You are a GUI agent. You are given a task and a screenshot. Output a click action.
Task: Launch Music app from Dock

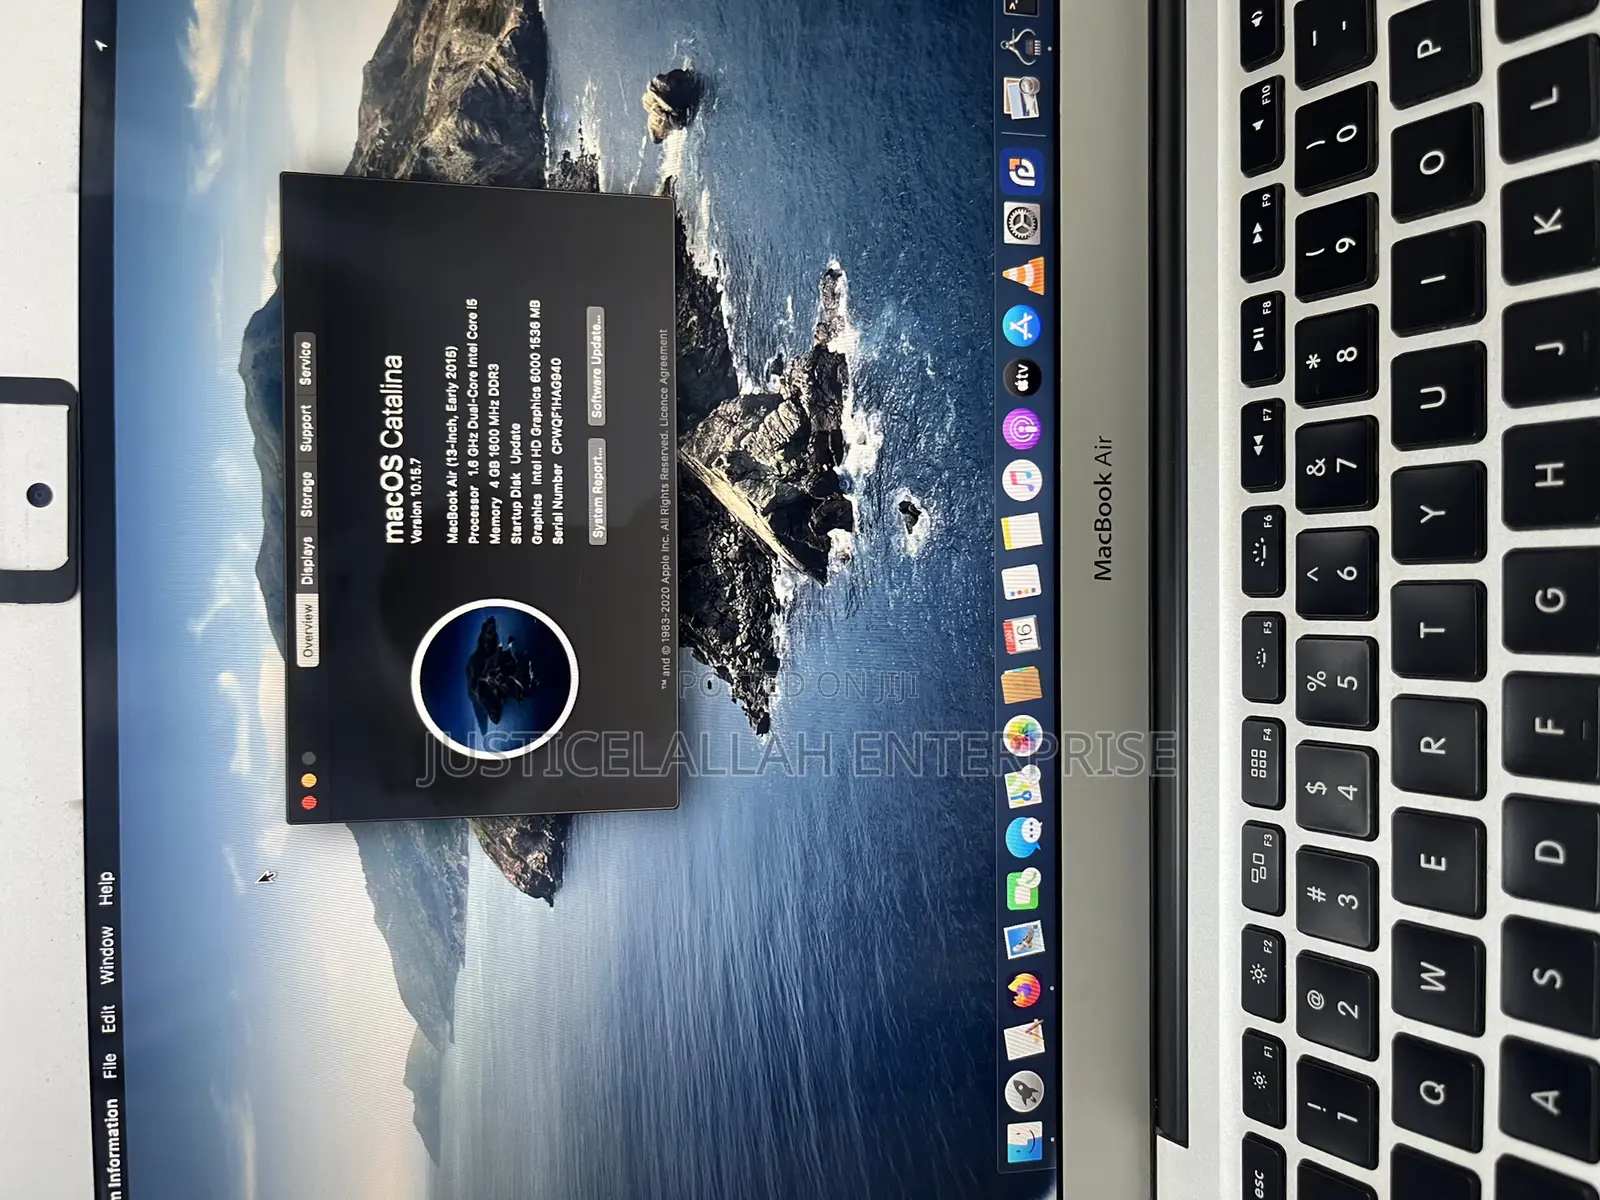pos(1023,480)
